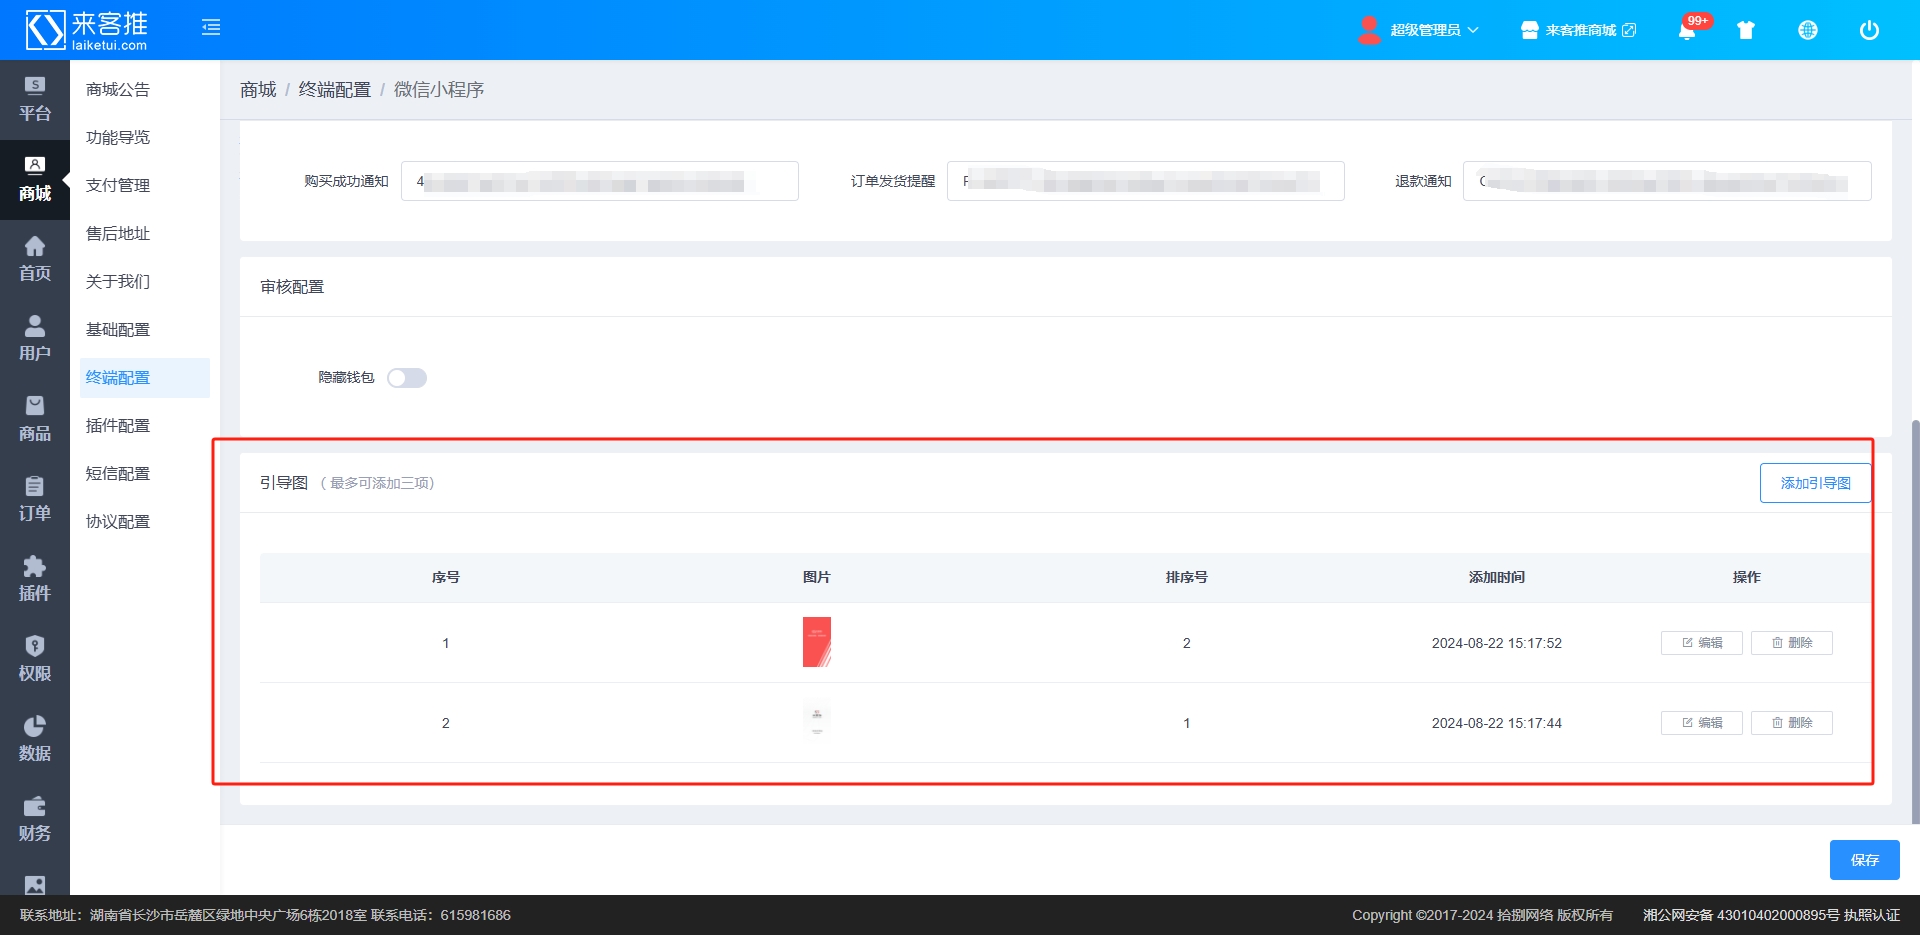Screen dimensions: 1920x935
Task: Toggle the 隐藏钱包 switch
Action: 407,378
